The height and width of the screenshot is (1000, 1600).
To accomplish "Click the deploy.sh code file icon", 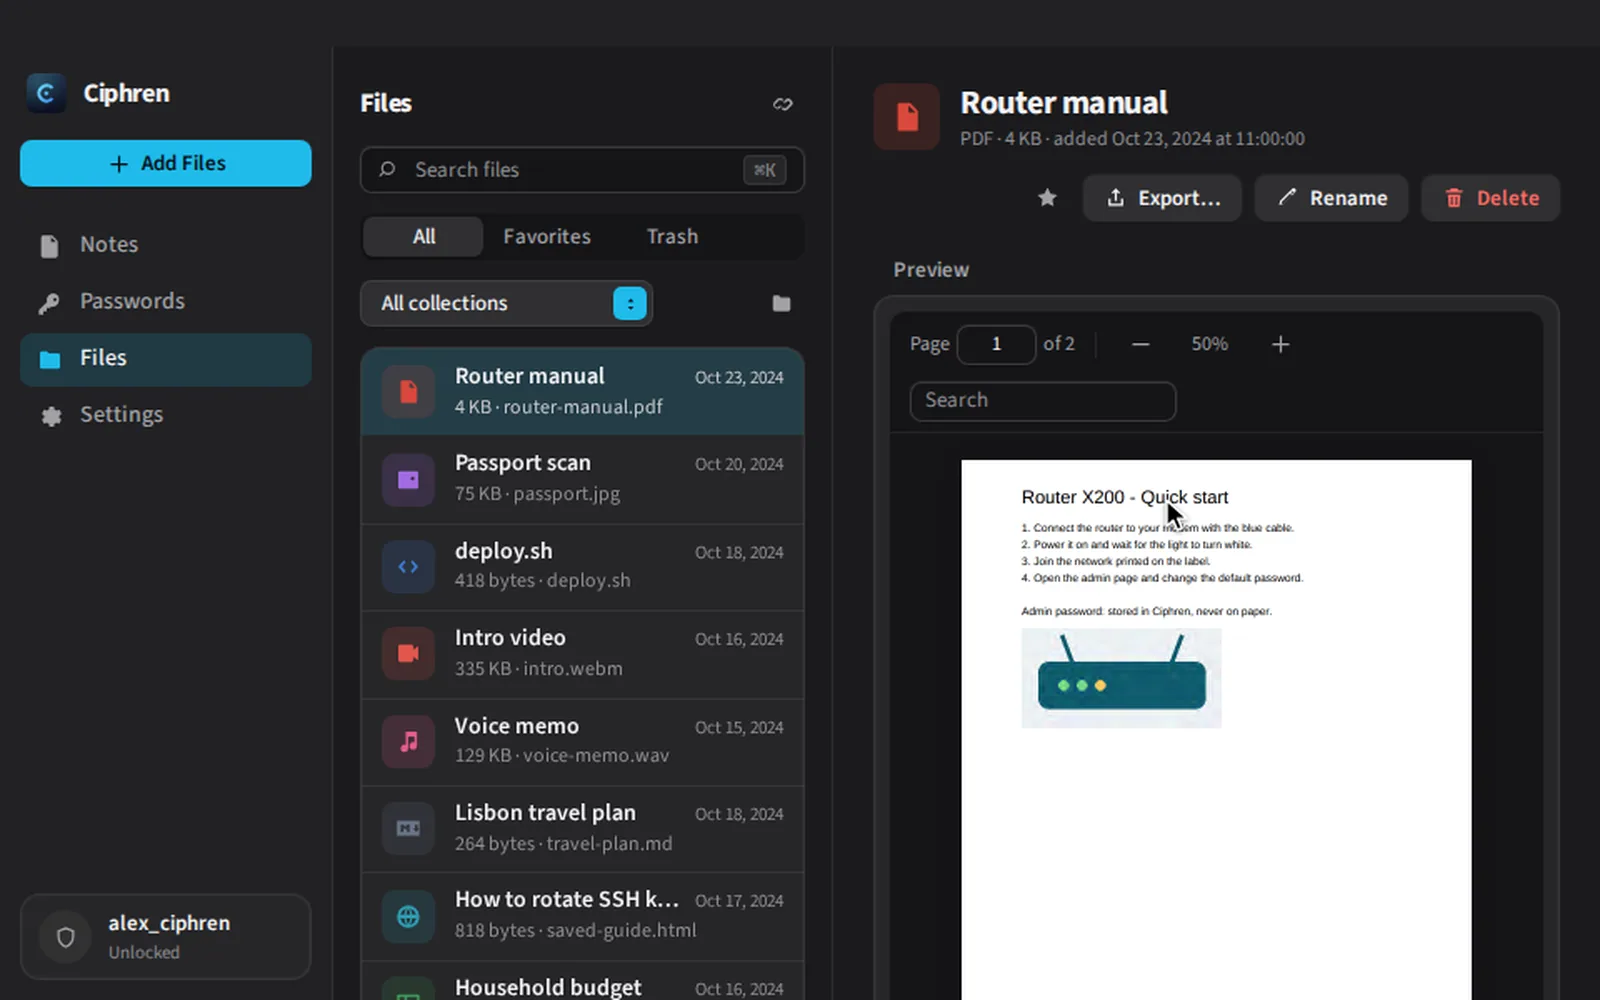I will click(x=408, y=567).
